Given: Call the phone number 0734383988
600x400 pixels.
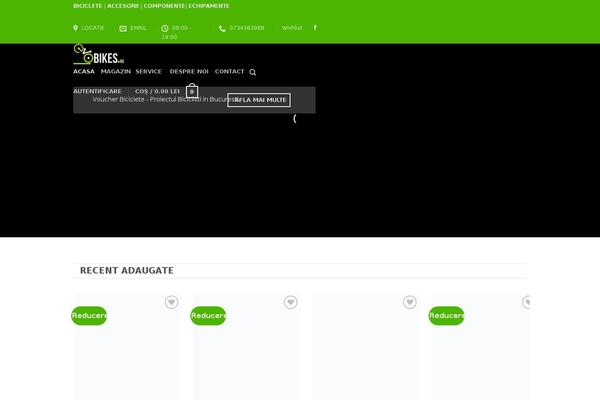Looking at the screenshot, I should pos(247,28).
